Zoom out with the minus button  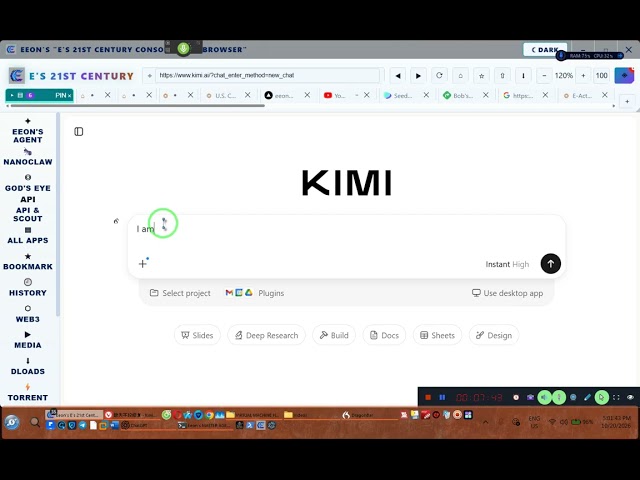(x=544, y=76)
